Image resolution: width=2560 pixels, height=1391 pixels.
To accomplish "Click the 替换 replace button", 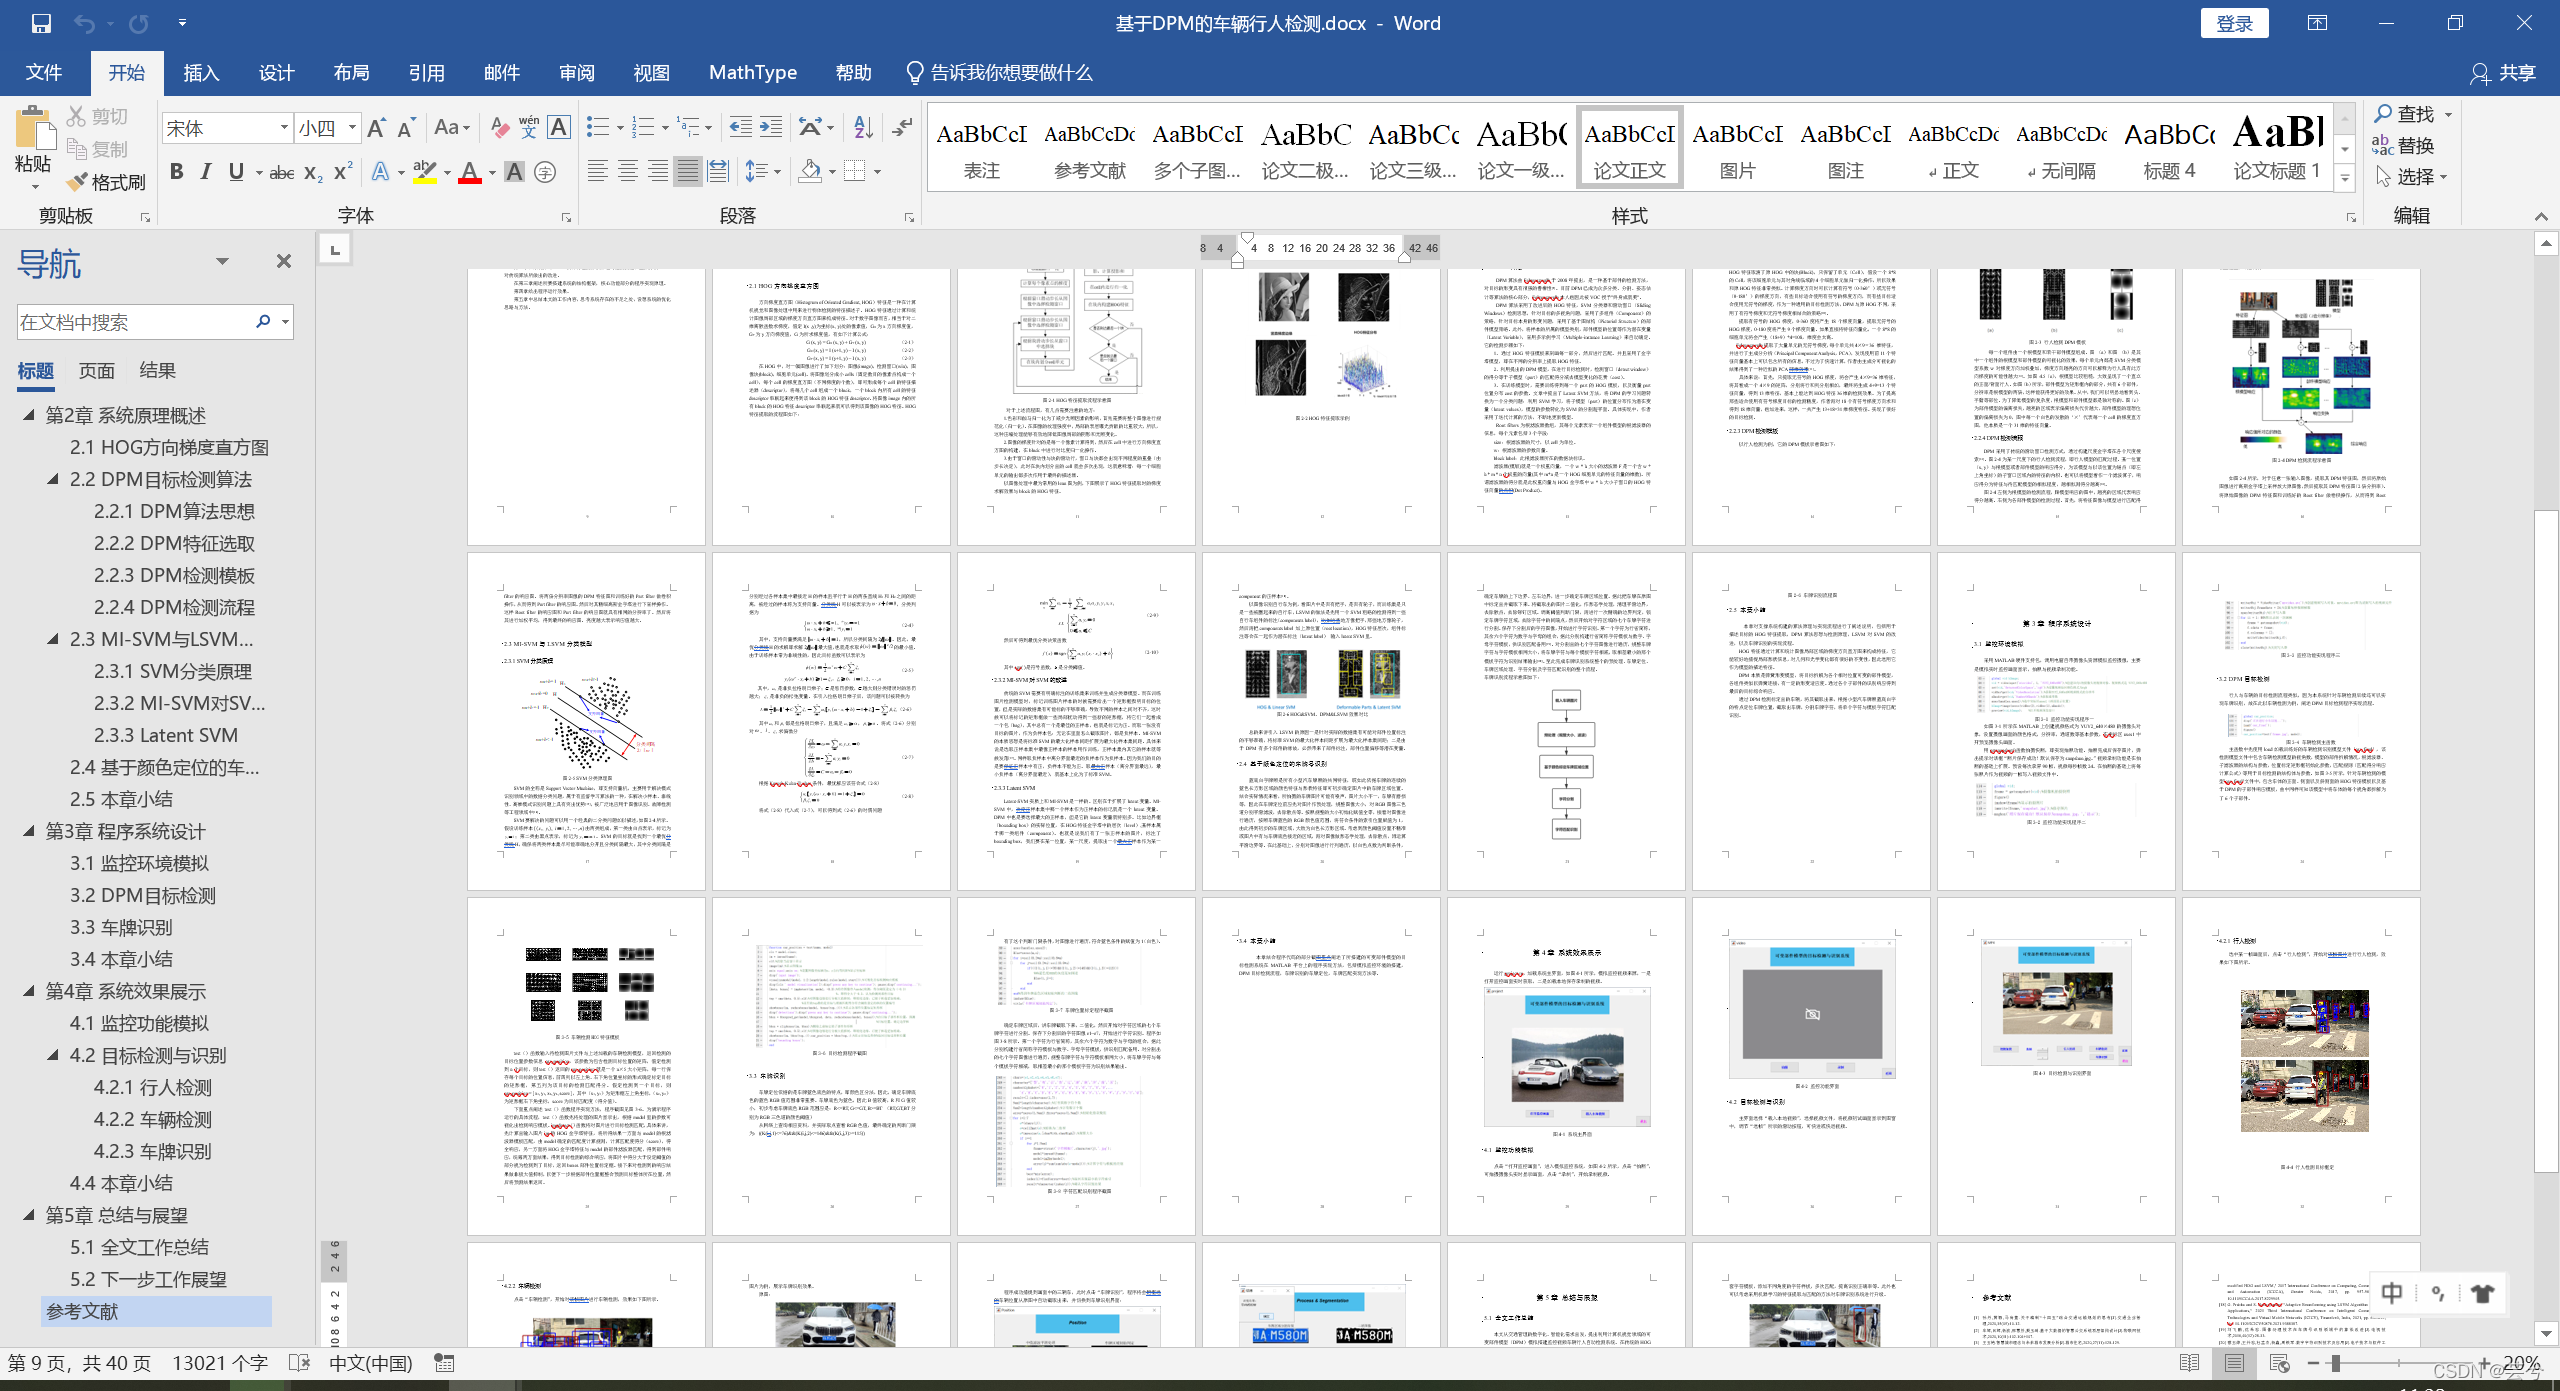I will tap(2403, 146).
